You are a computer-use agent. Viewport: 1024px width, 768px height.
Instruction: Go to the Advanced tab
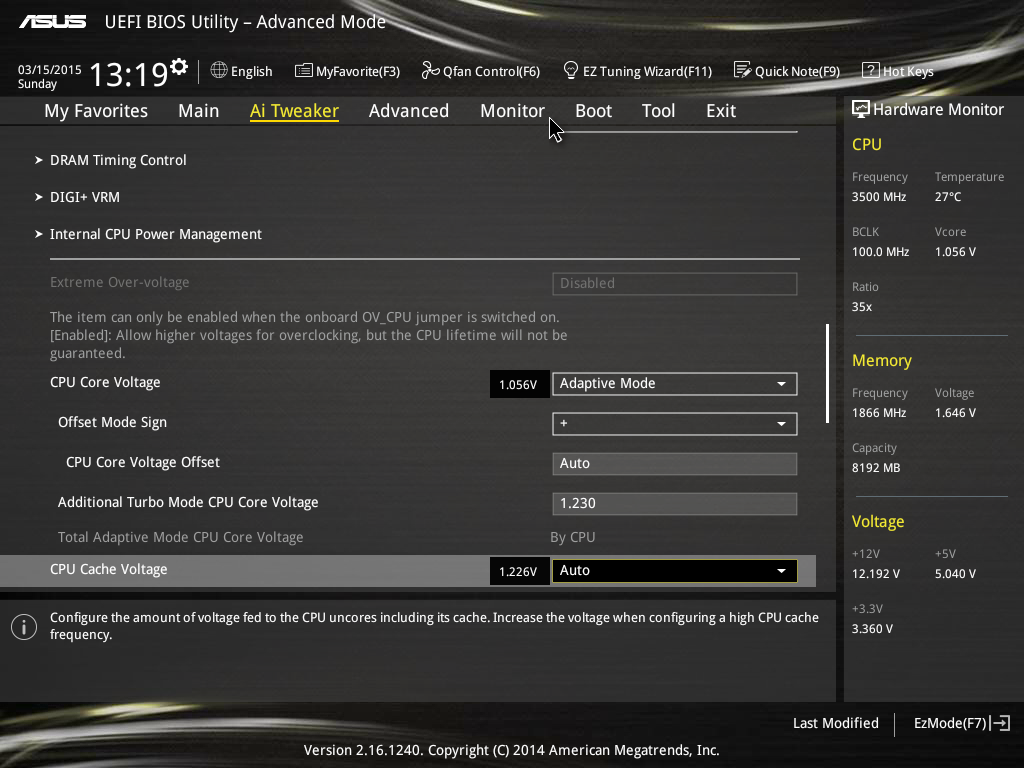[409, 111]
